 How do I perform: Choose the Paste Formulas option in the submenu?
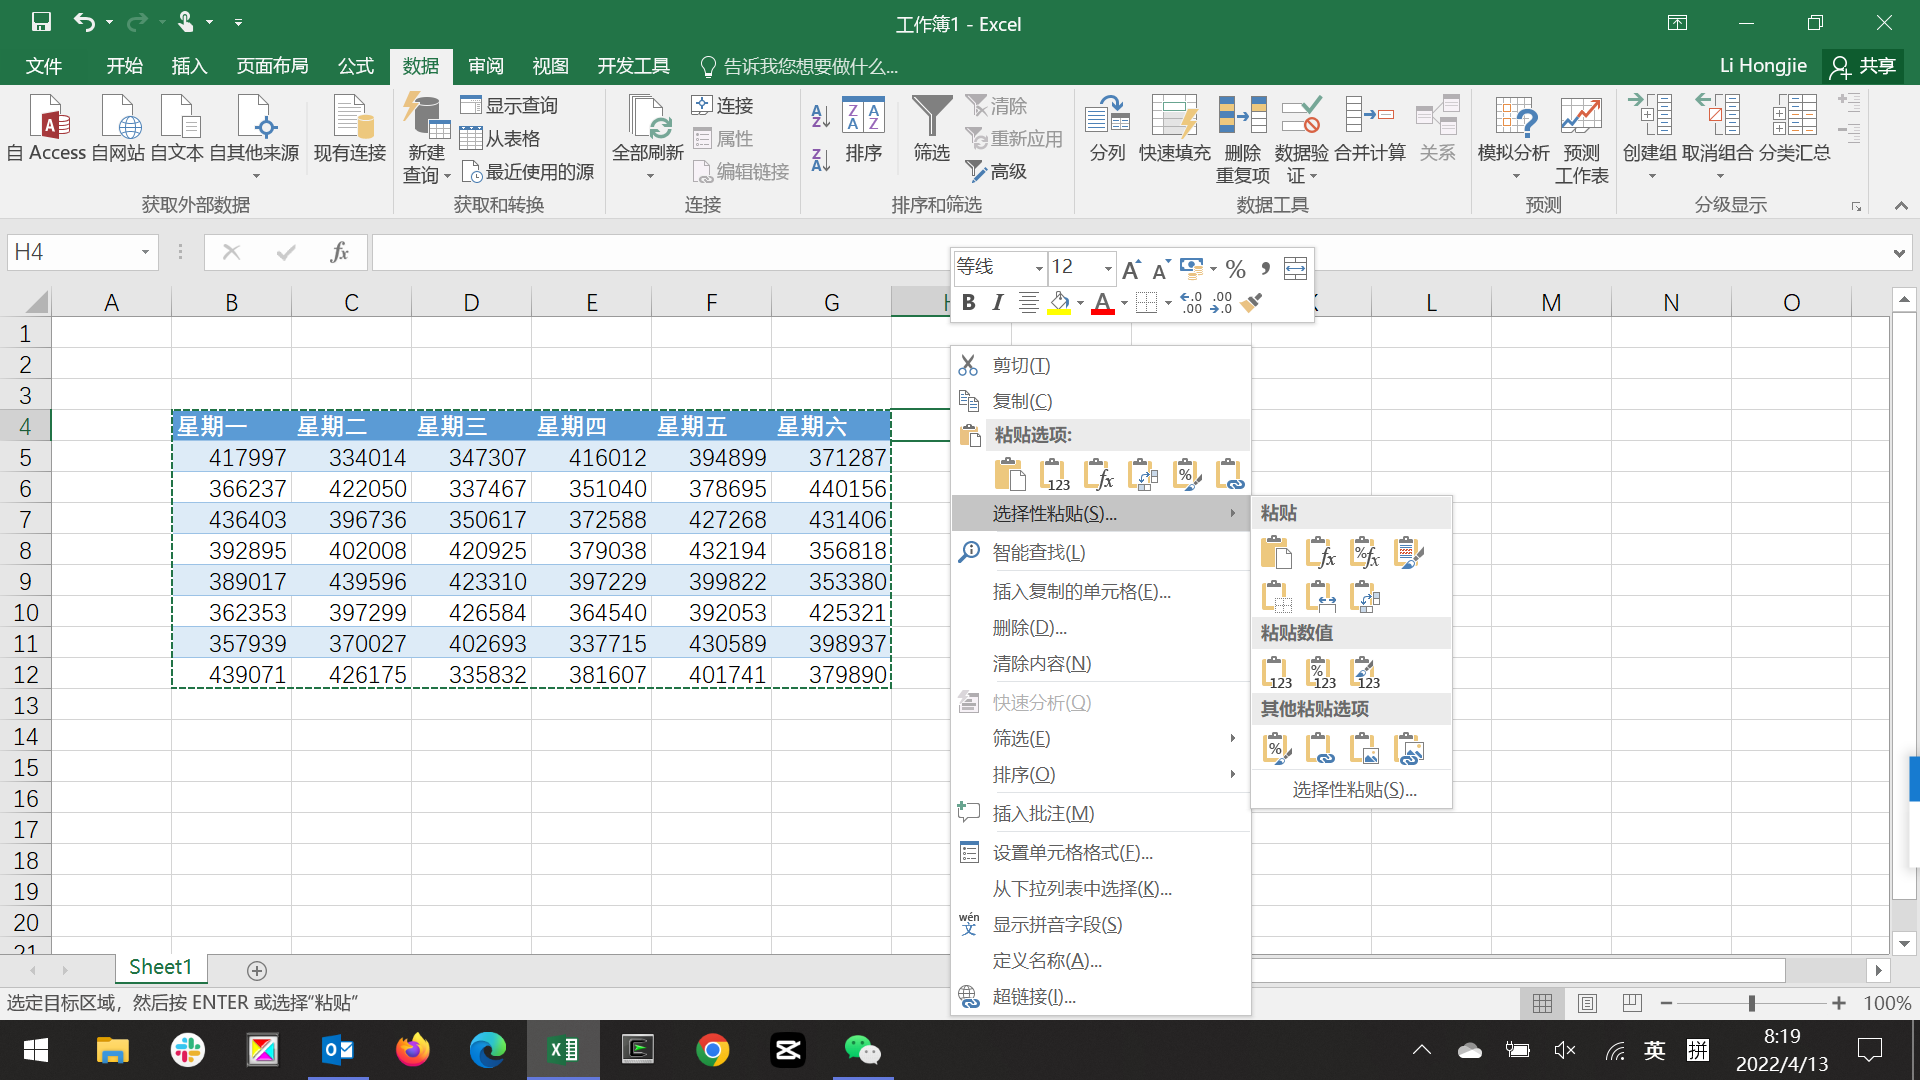[1321, 553]
